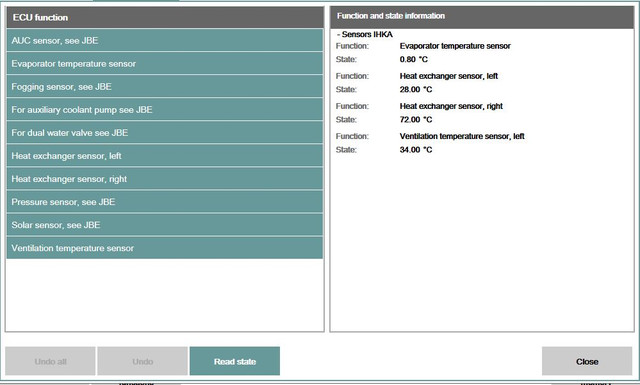
Task: Click Evaporator temperature sensor in state panel
Action: (455, 46)
